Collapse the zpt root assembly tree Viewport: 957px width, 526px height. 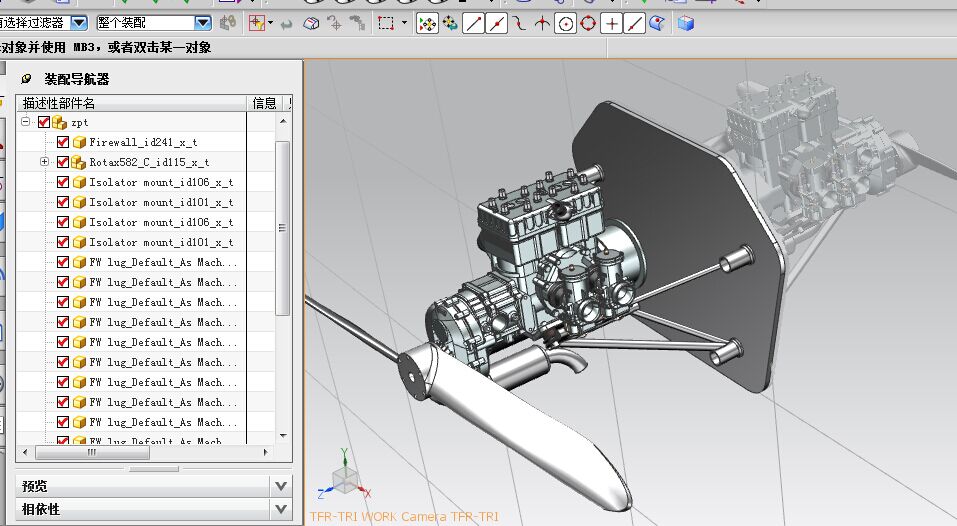[26, 122]
